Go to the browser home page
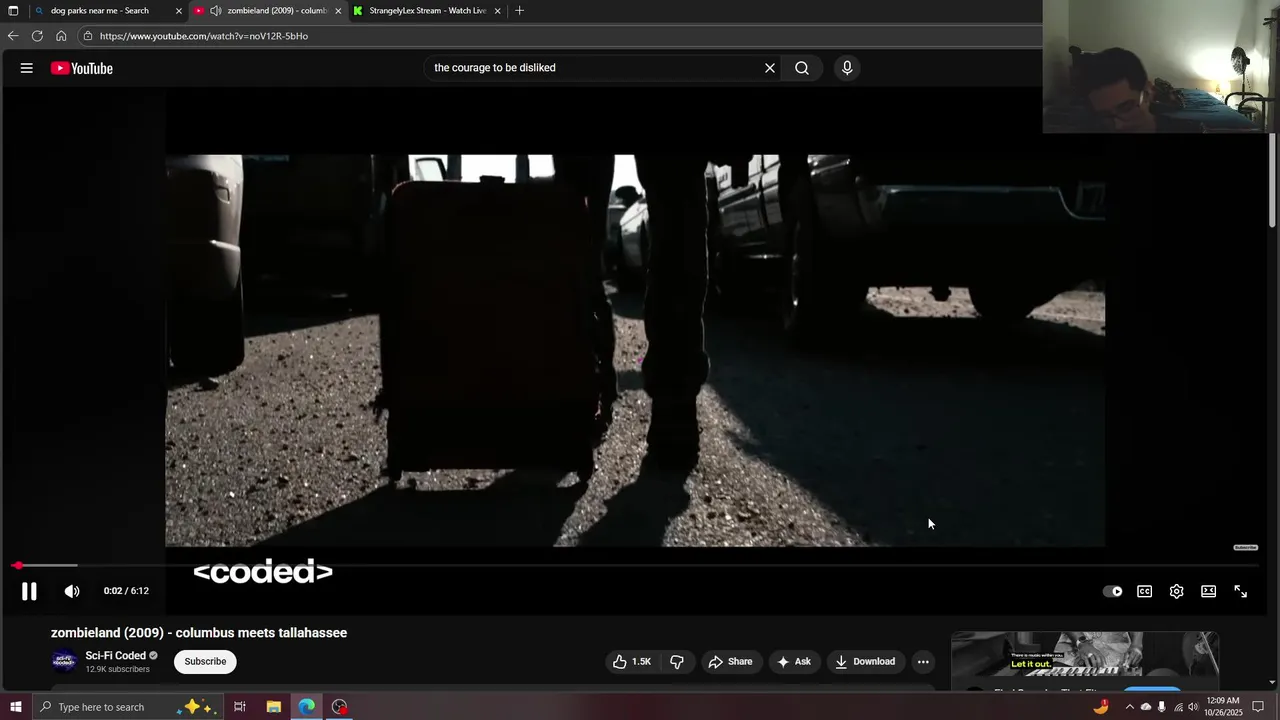This screenshot has height=720, width=1280. tap(61, 36)
